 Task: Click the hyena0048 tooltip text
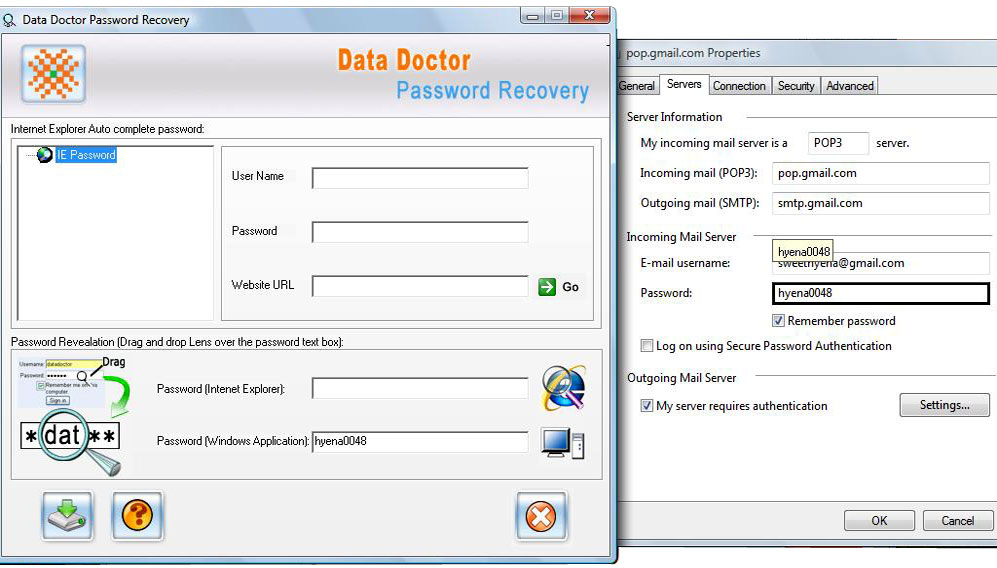804,252
